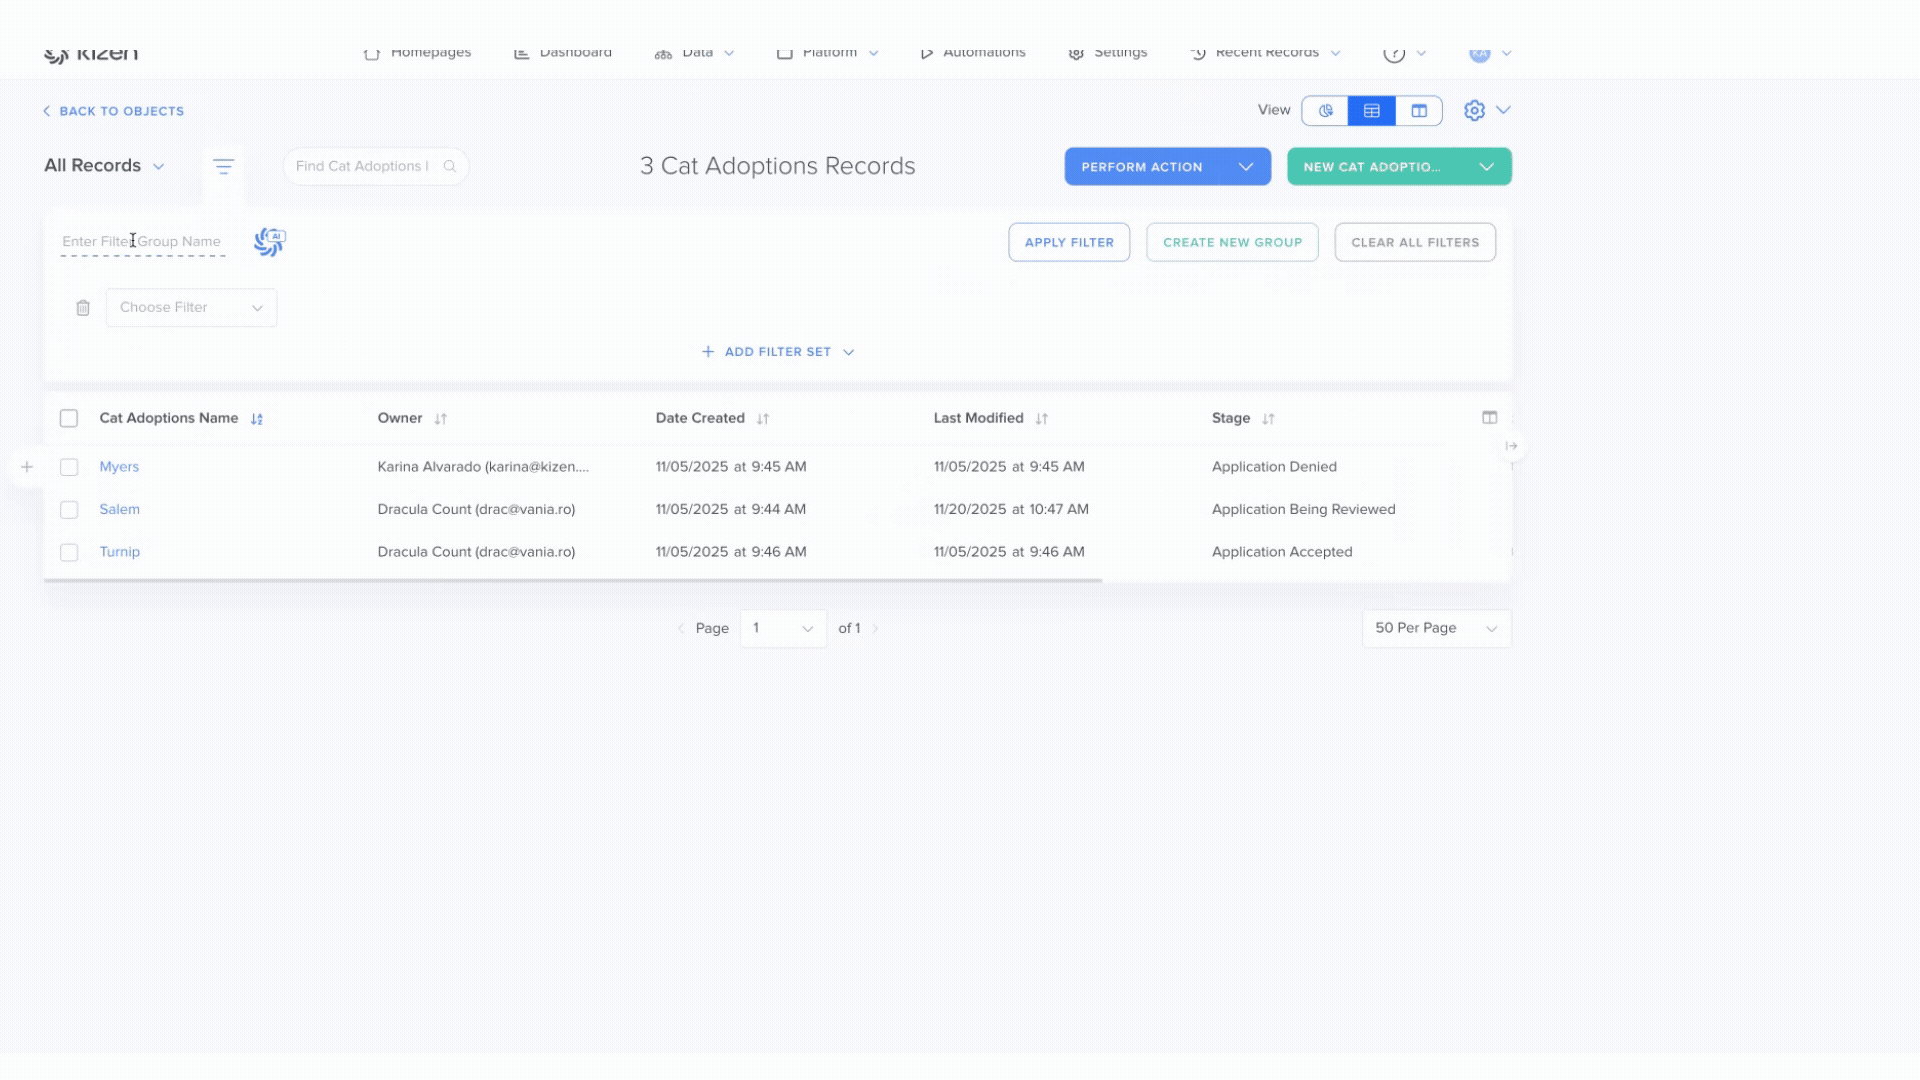Click the column configuration icon in table header
1920x1080 pixels.
coord(1489,418)
